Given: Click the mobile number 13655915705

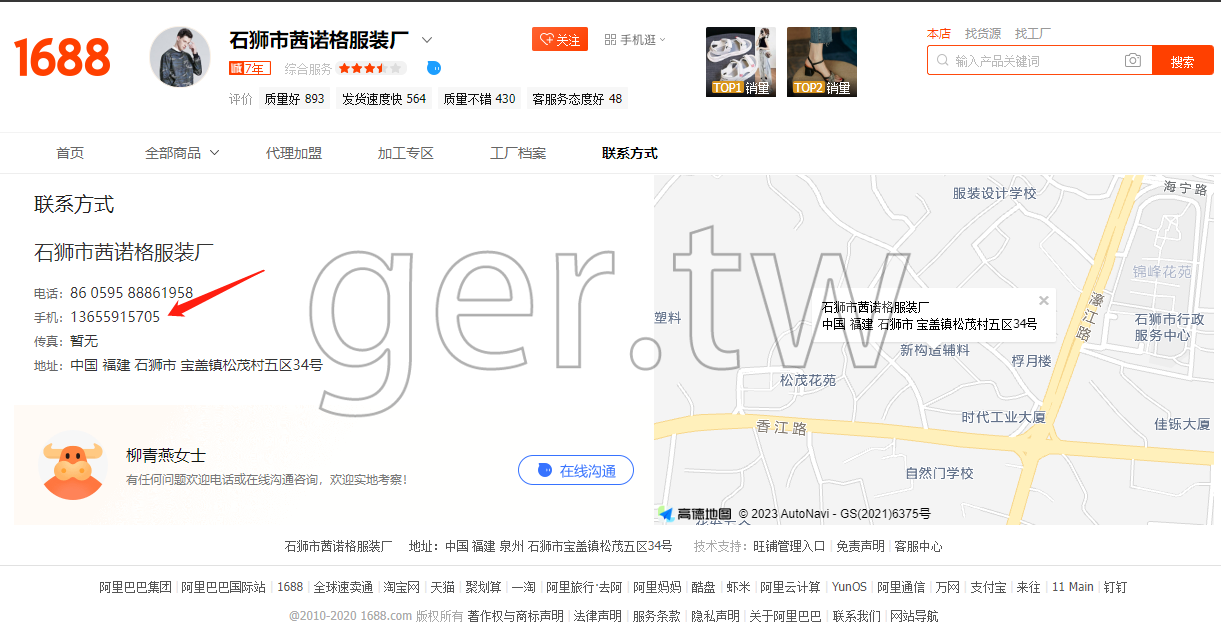Looking at the screenshot, I should [x=115, y=317].
